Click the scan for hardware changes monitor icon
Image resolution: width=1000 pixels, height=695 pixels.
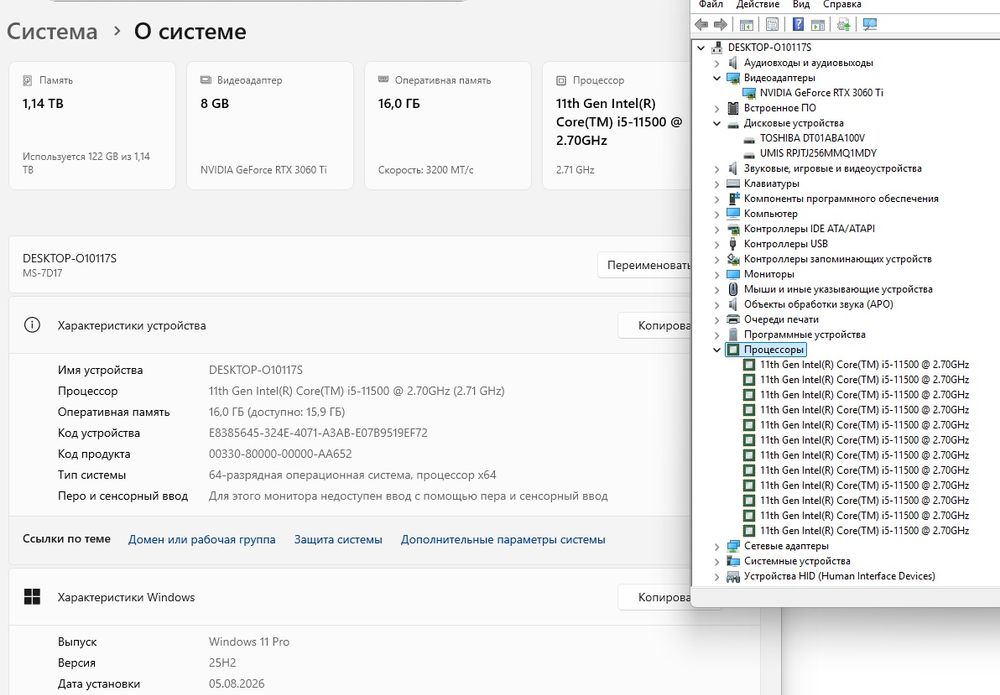[869, 24]
